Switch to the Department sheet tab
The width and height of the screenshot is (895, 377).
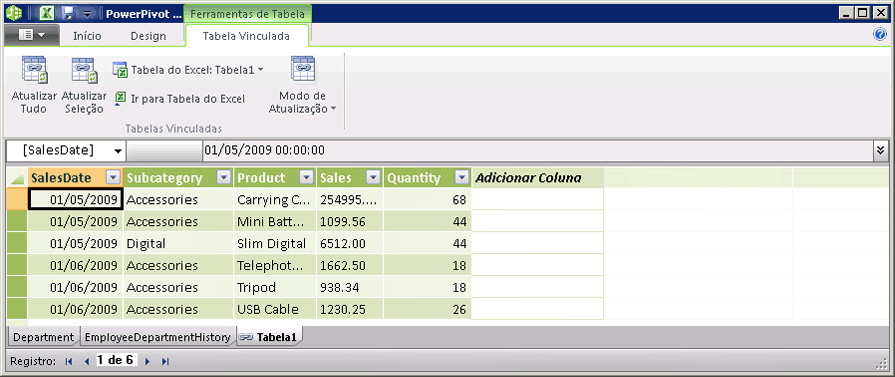tap(44, 337)
